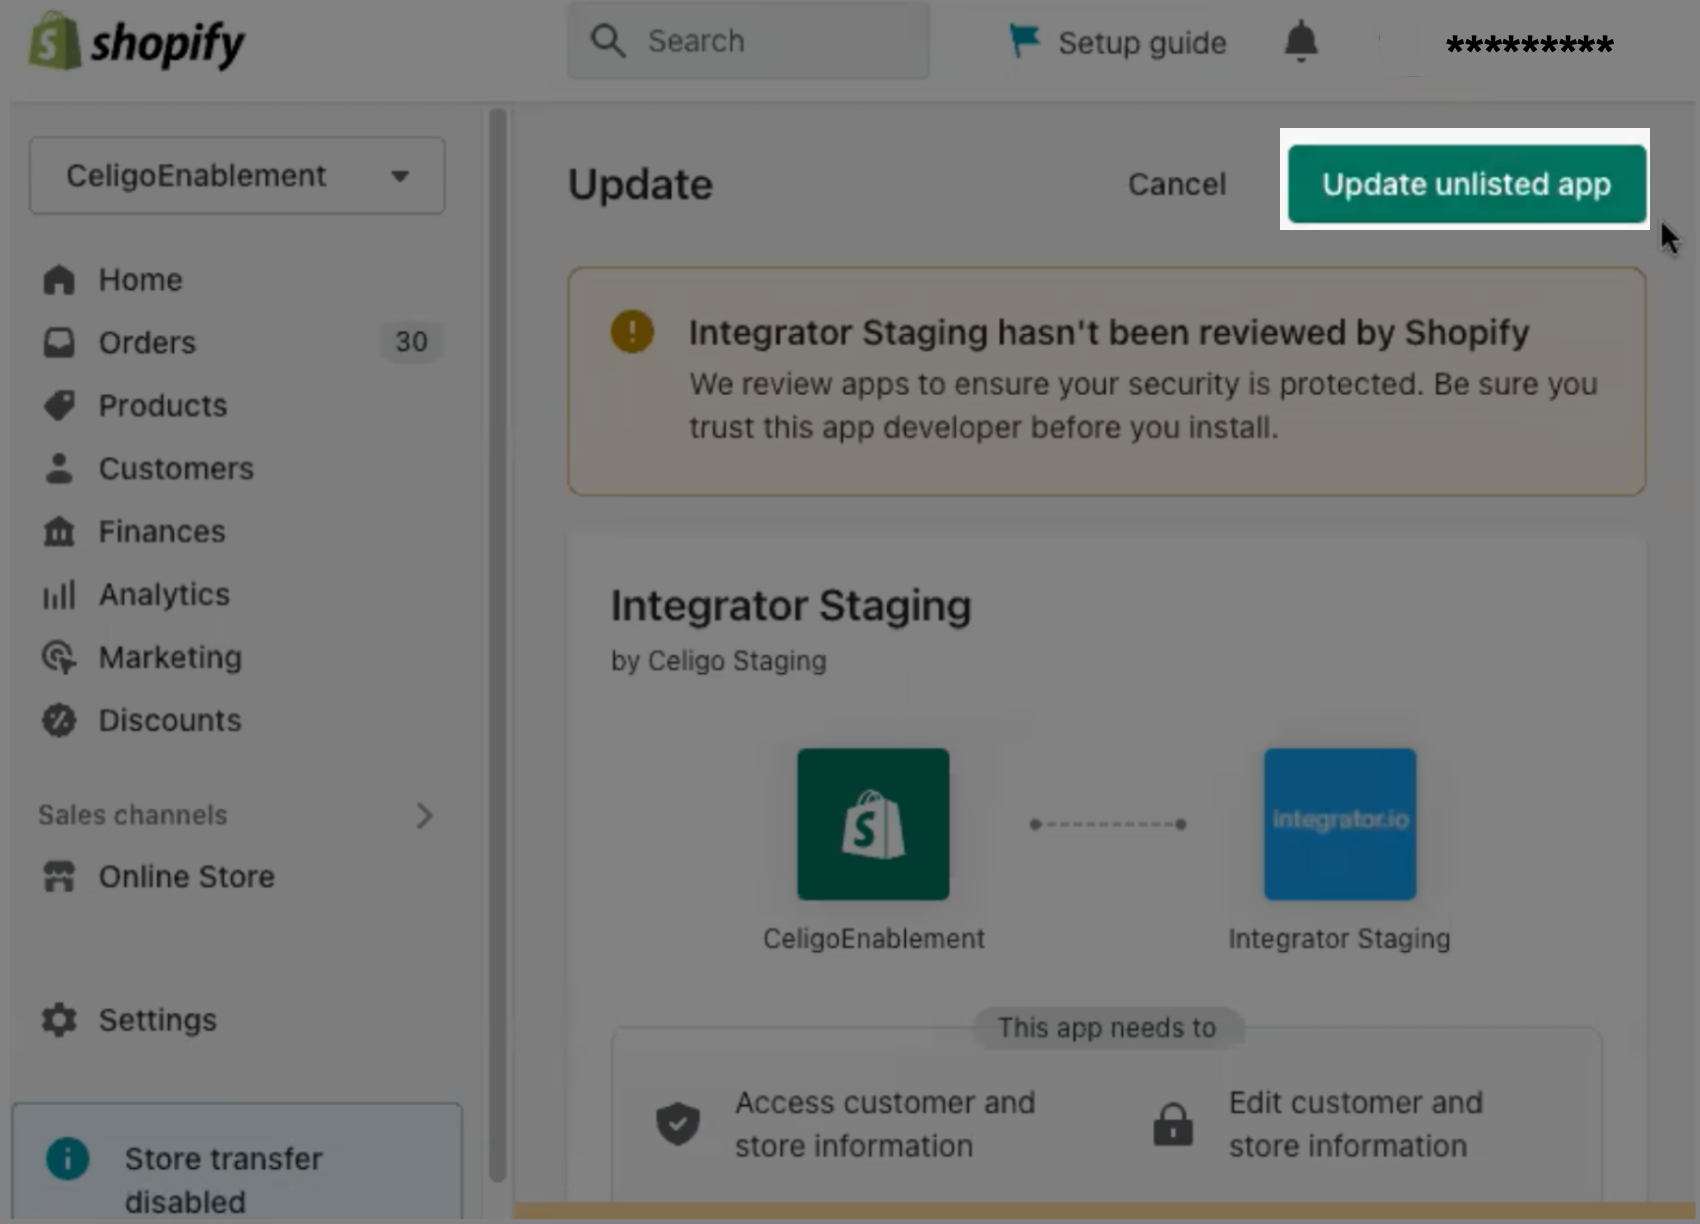This screenshot has width=1700, height=1224.
Task: Click the Integrator Staging label under app logo
Action: [1339, 939]
